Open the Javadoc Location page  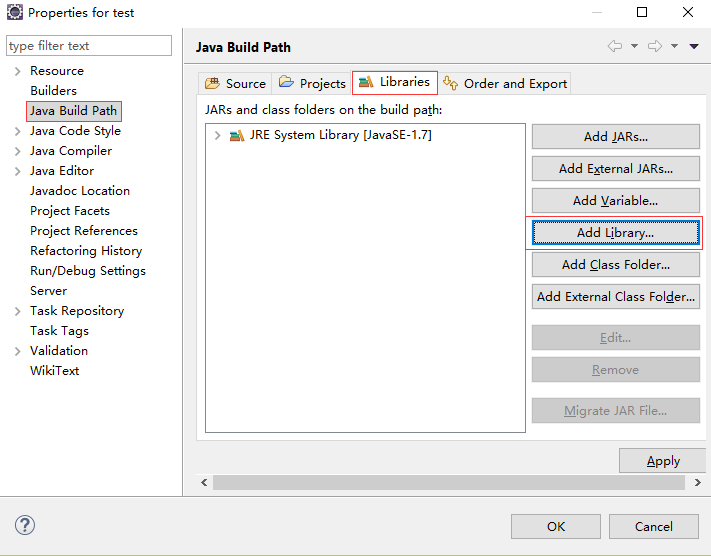80,190
